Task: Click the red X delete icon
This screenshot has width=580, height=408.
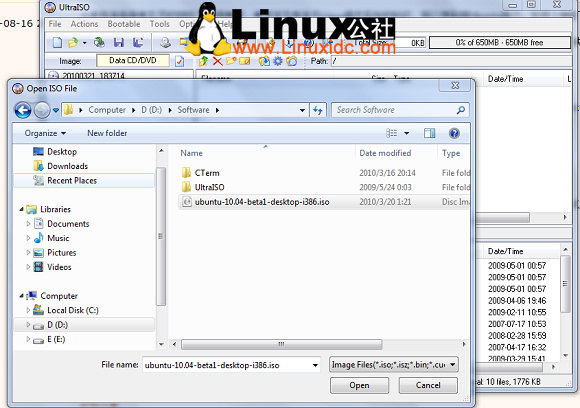Action: (x=218, y=61)
